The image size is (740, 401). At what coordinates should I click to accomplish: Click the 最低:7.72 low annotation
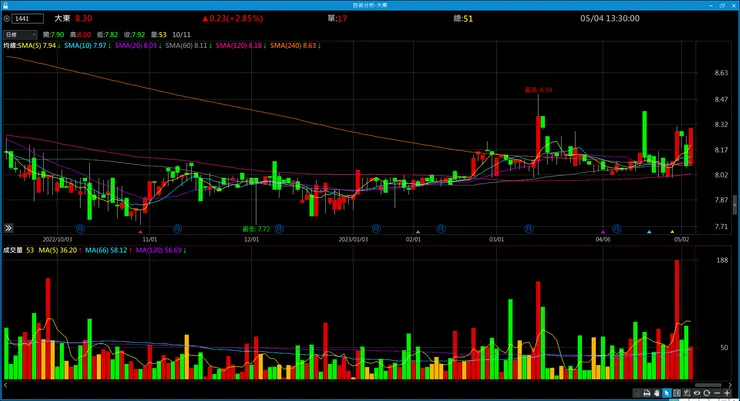click(x=256, y=229)
